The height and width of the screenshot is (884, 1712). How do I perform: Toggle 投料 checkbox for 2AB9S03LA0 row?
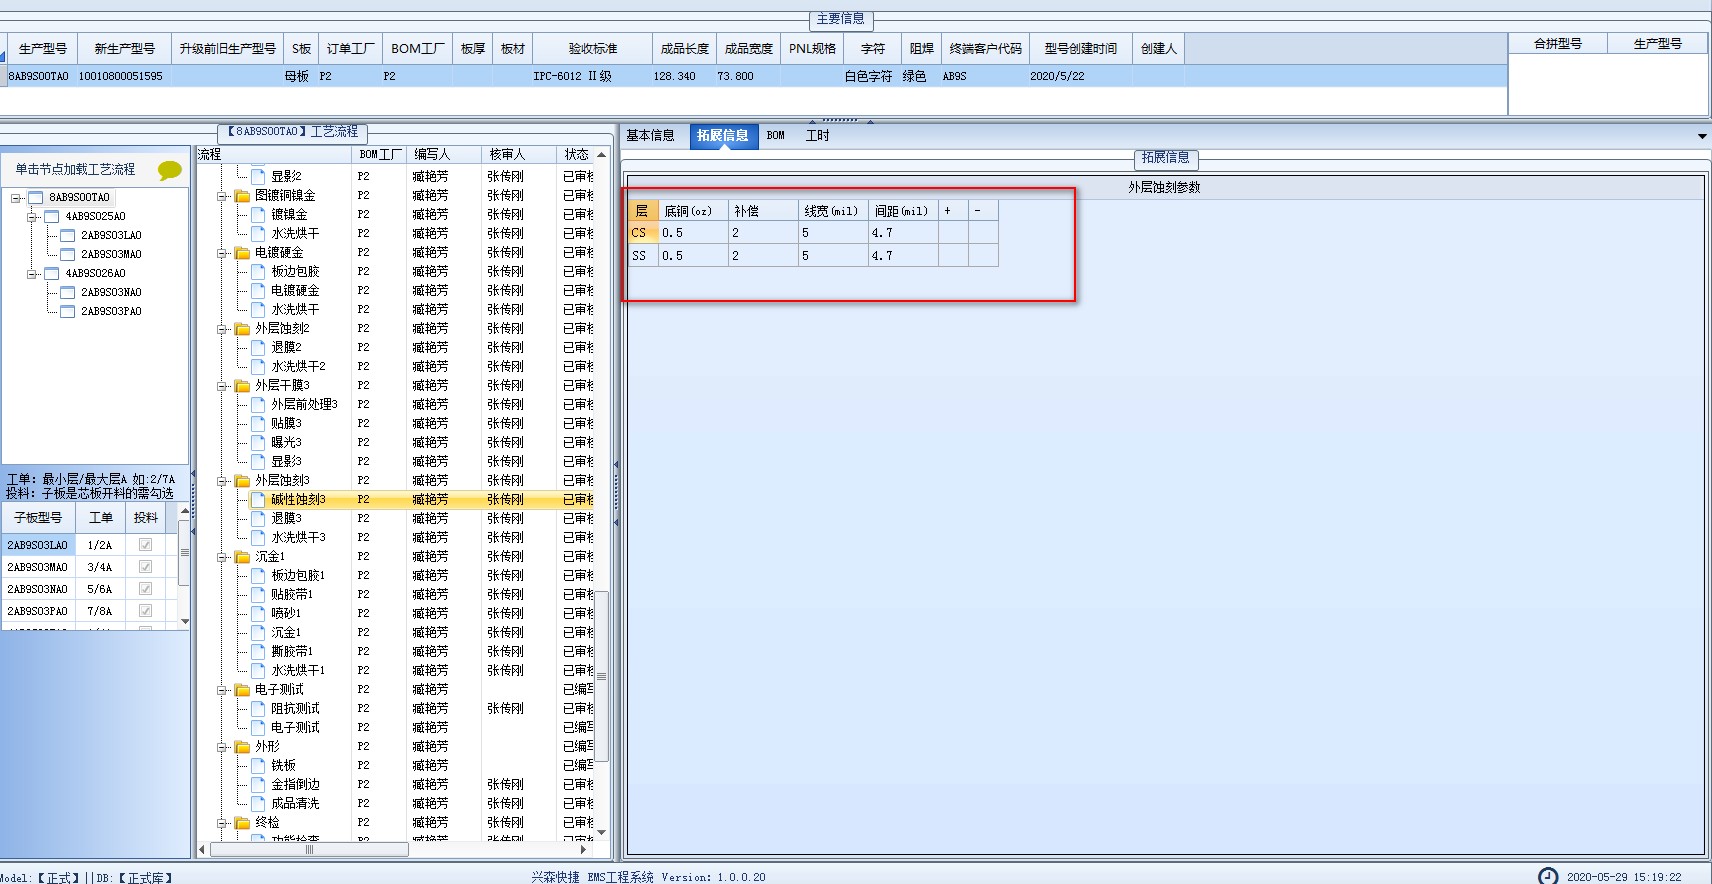146,545
